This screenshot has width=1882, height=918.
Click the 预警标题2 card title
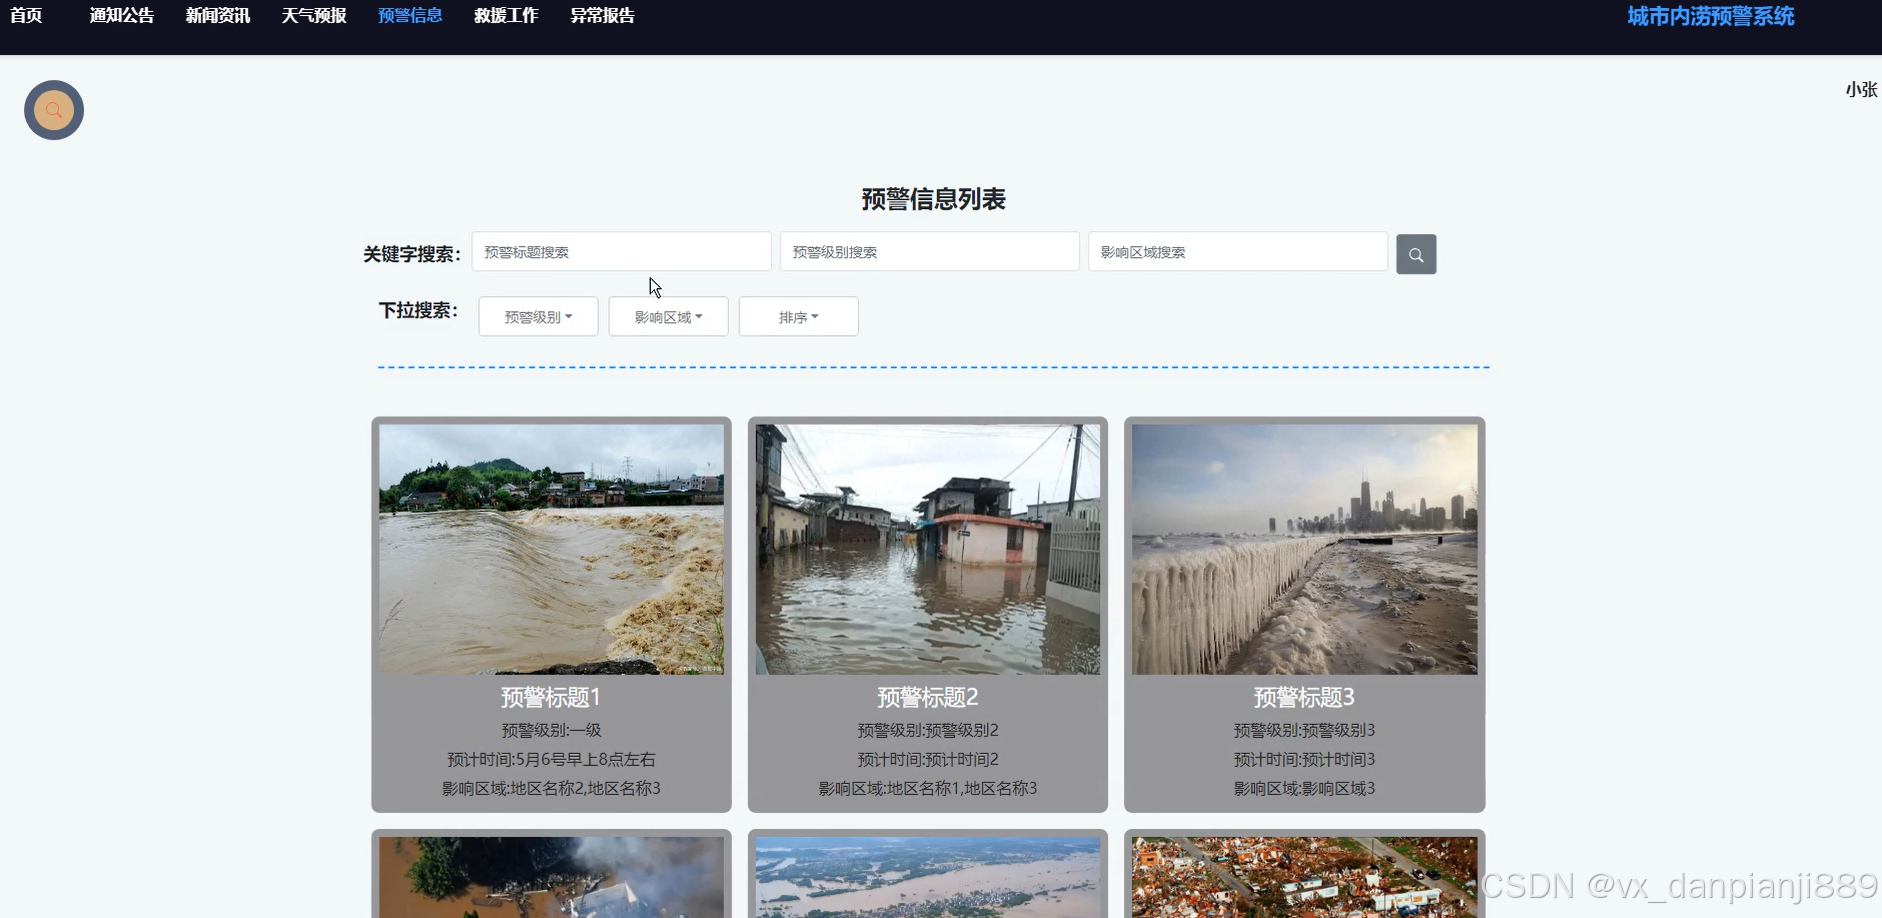927,697
